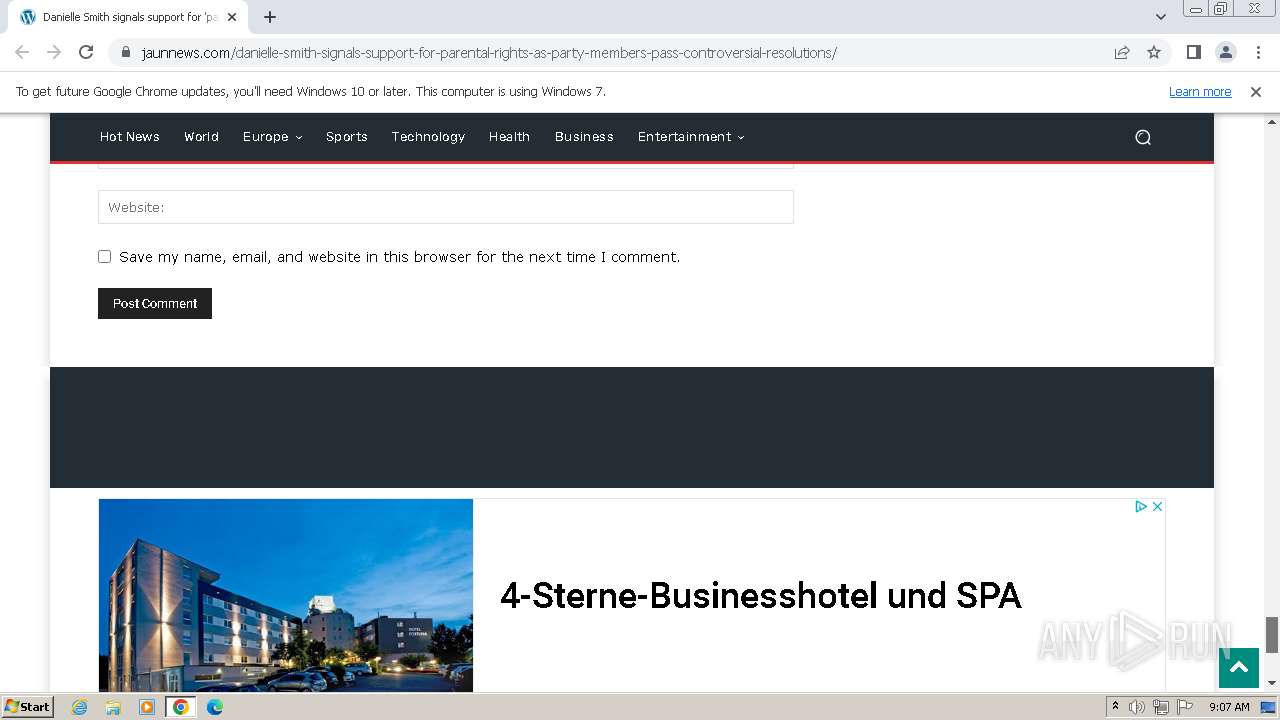Open Health section
1280x720 pixels.
click(509, 137)
